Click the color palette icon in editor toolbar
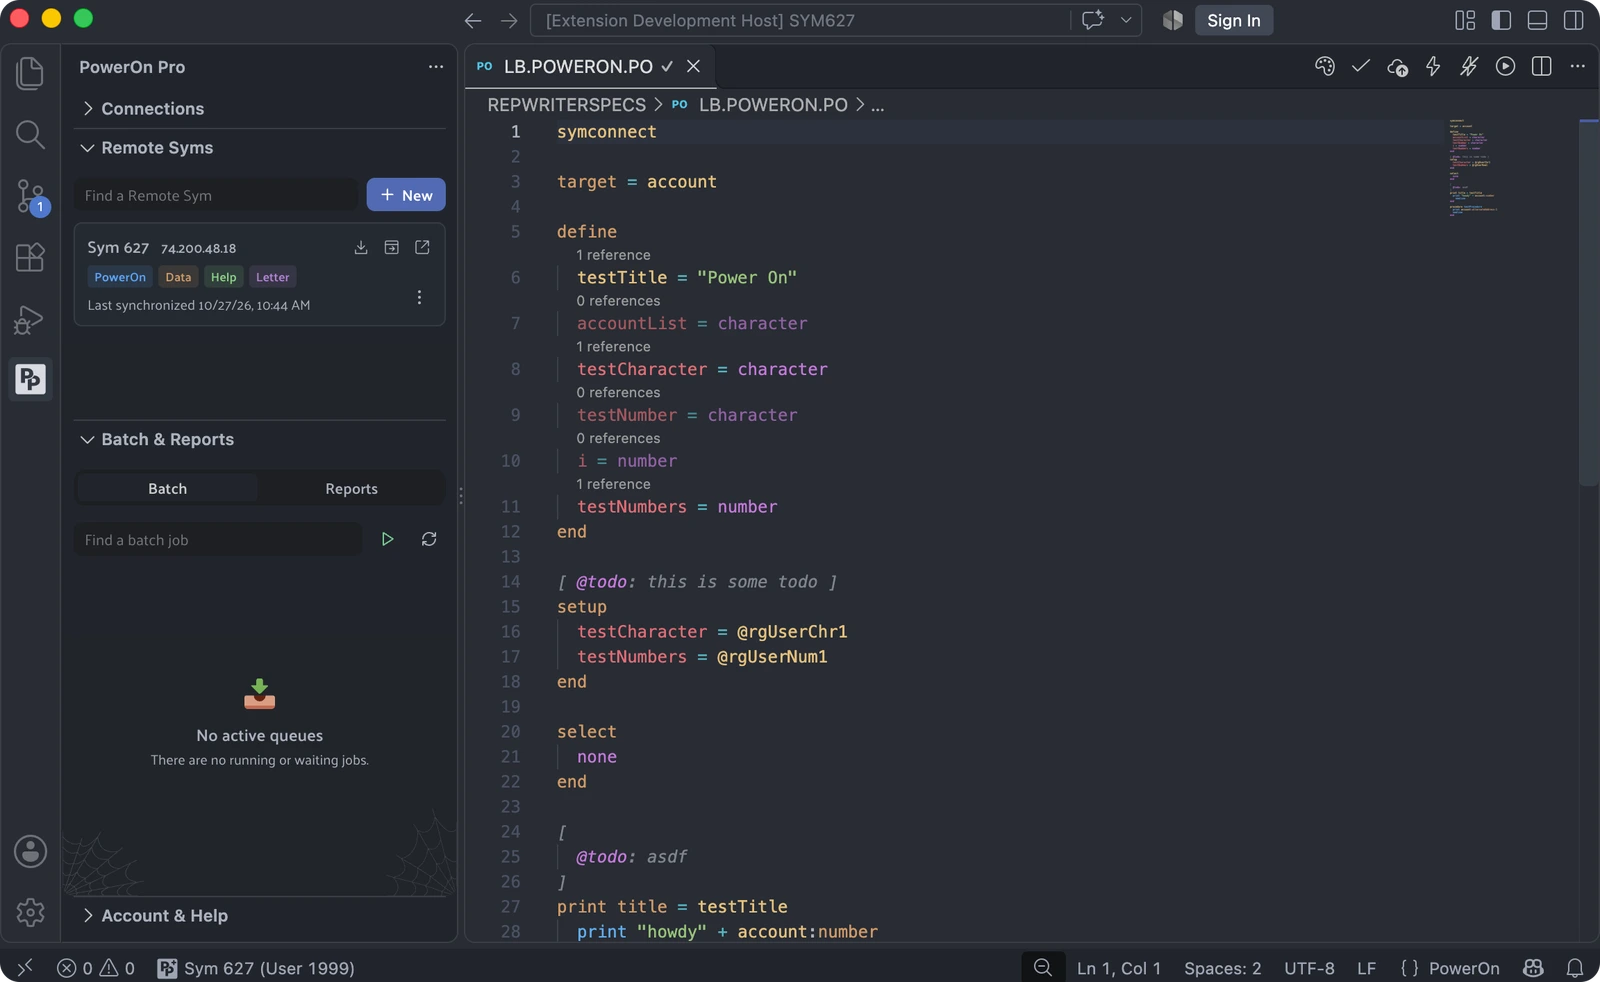 (1325, 66)
